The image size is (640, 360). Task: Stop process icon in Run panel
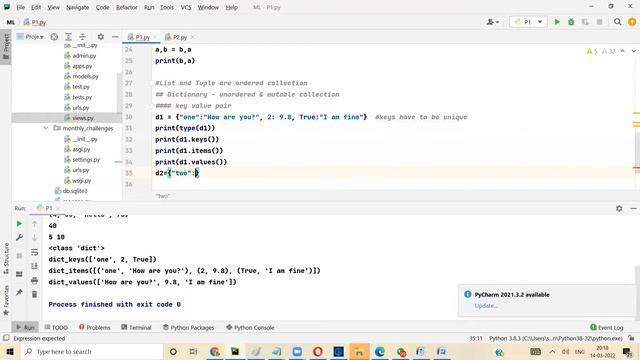click(19, 256)
